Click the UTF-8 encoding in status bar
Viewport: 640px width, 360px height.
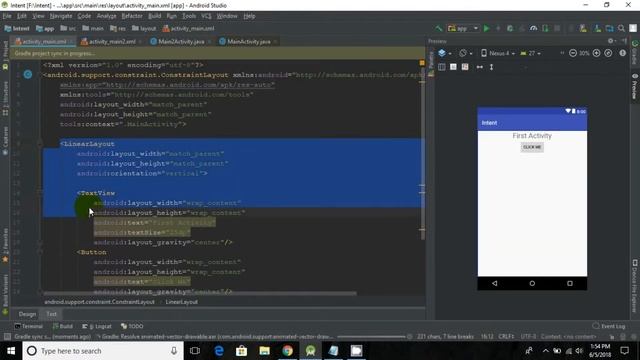click(x=528, y=337)
